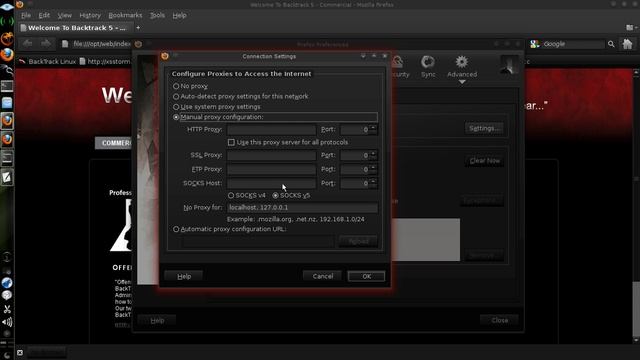Click the Firefox home button icon
The width and height of the screenshot is (640, 360).
point(627,44)
